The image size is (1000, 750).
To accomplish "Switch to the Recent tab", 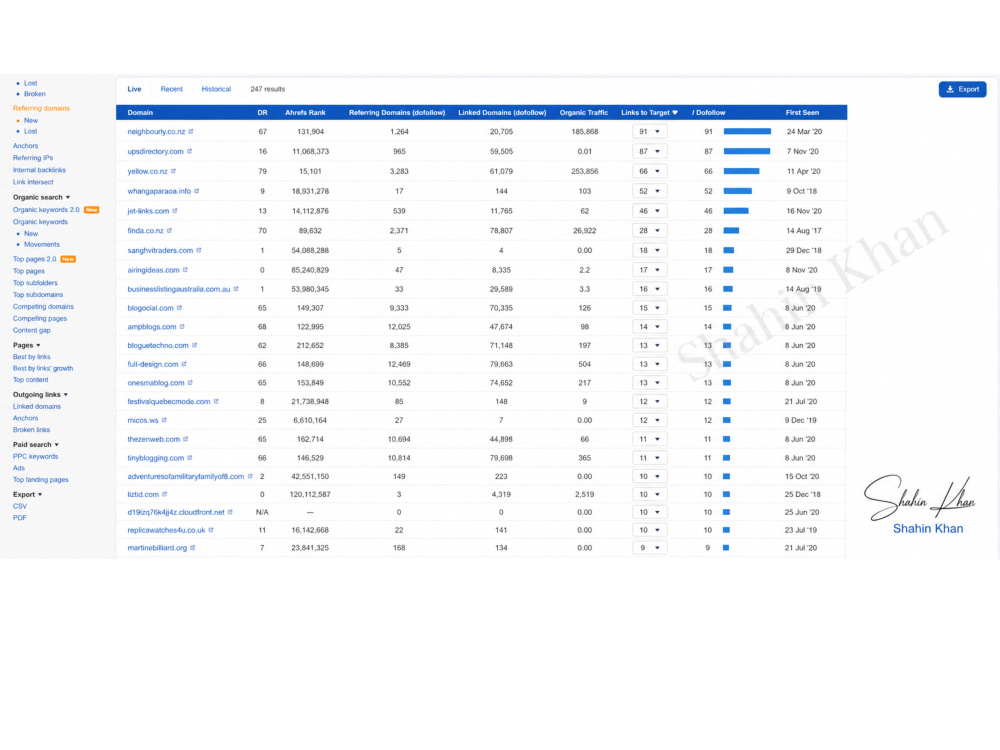I will (172, 89).
